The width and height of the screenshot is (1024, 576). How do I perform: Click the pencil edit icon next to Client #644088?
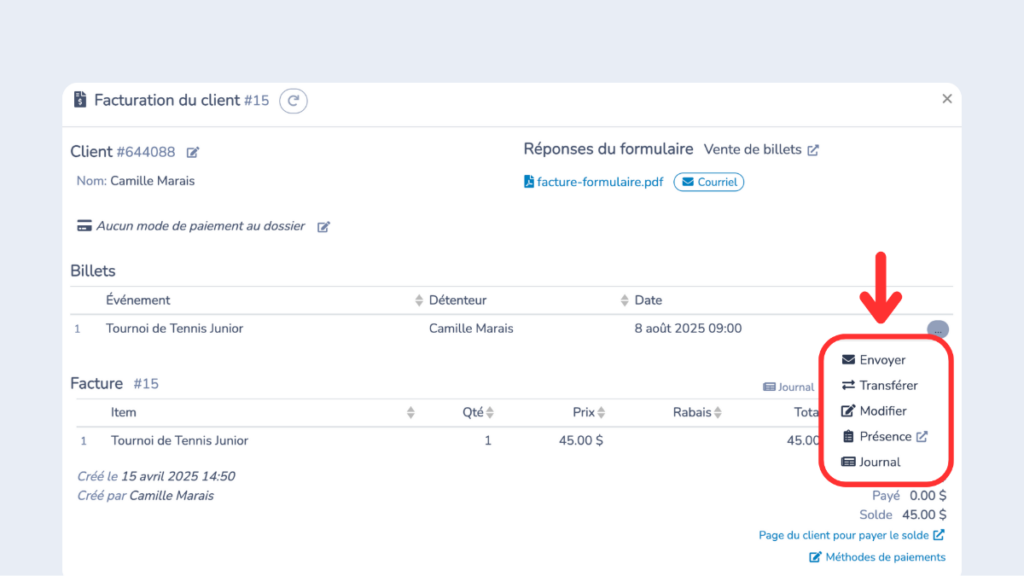(x=193, y=151)
